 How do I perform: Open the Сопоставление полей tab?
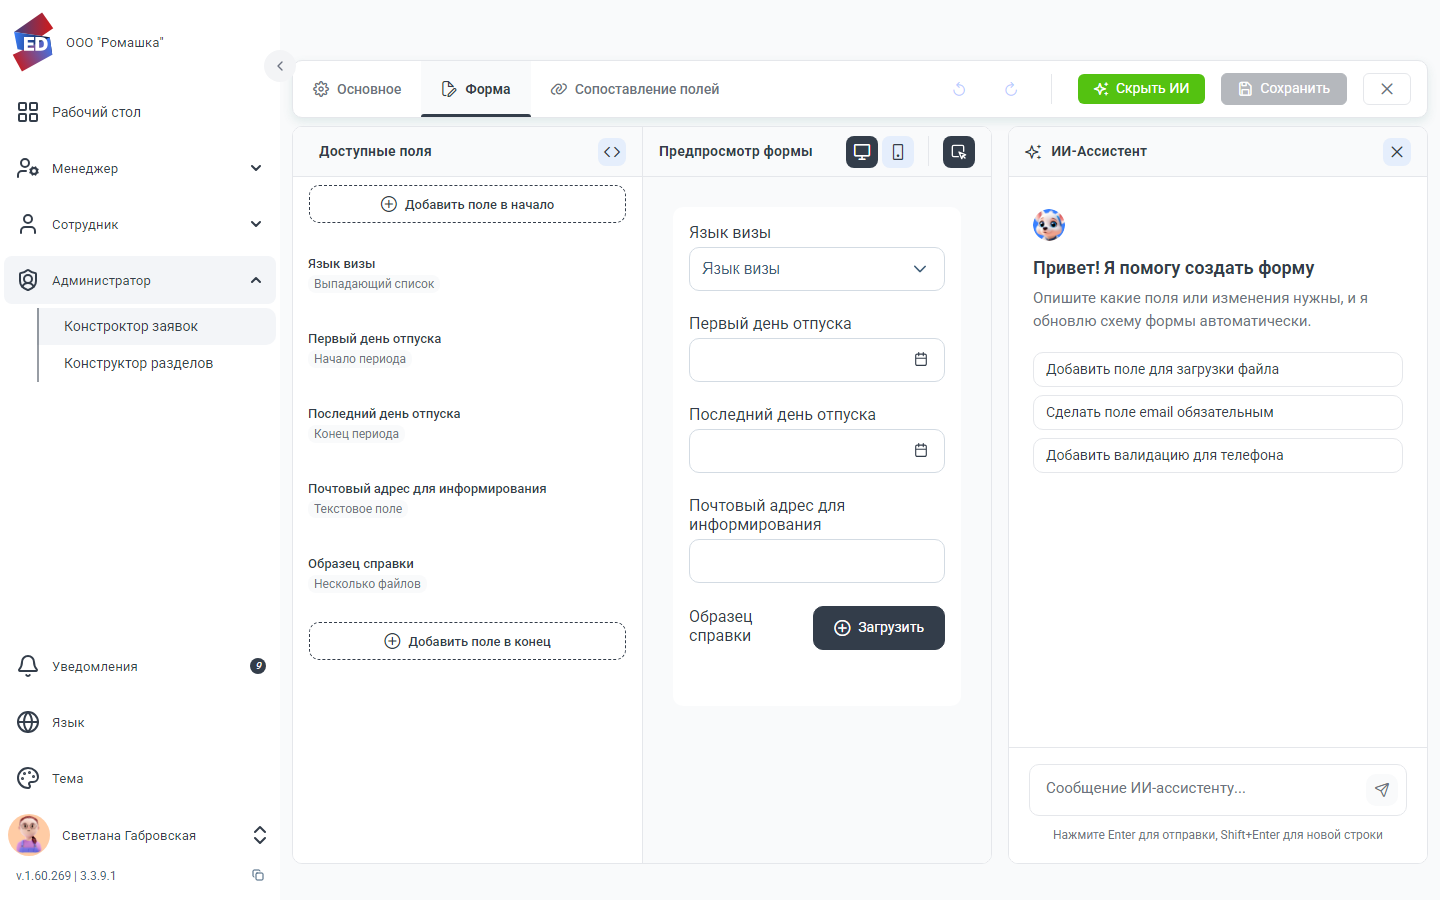[x=635, y=89]
